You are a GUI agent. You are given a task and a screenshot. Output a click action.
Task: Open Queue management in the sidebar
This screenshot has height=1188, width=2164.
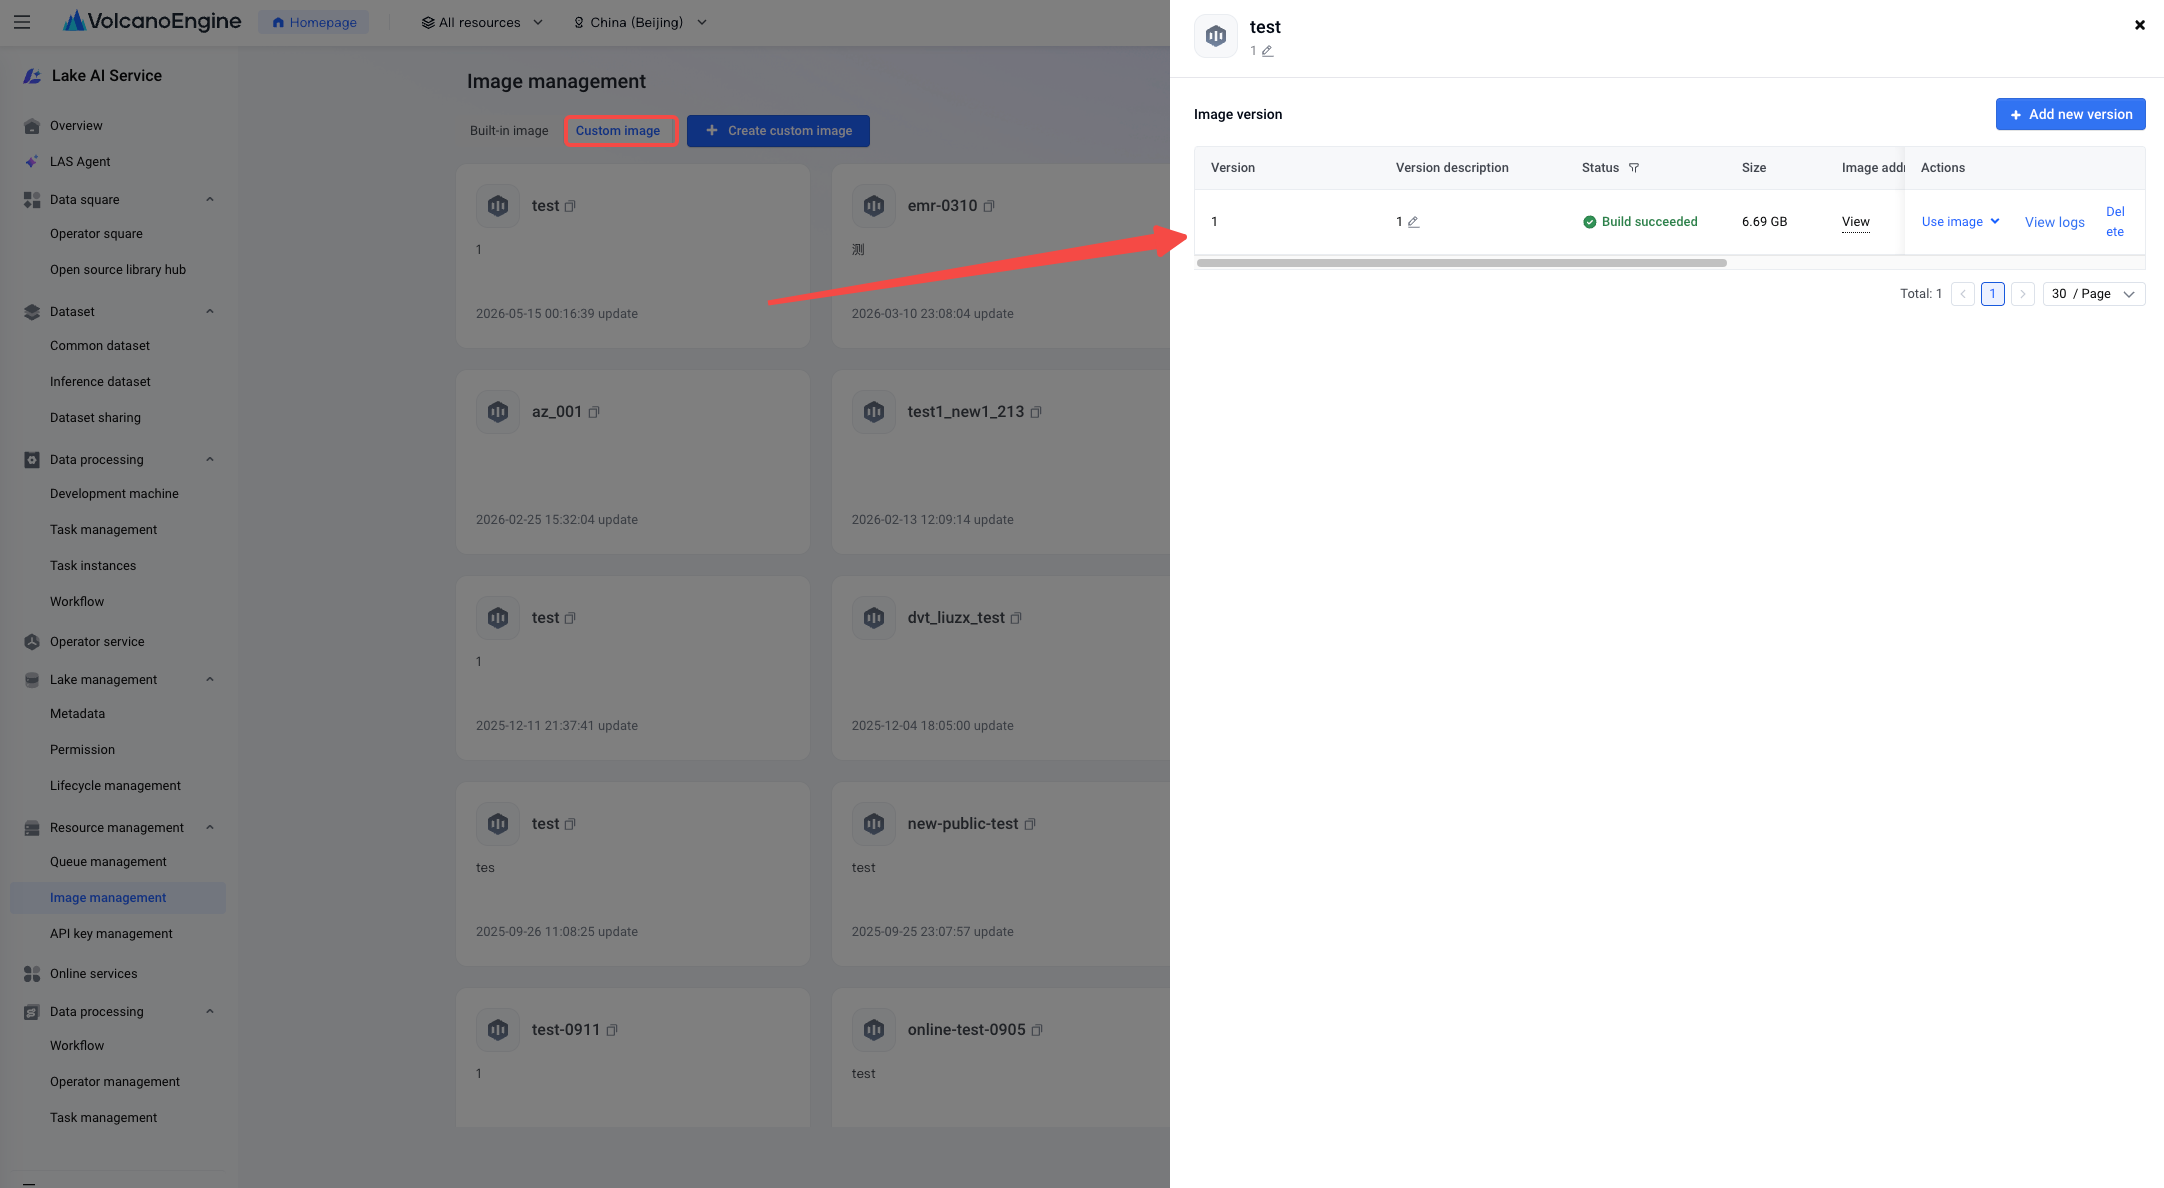(108, 862)
